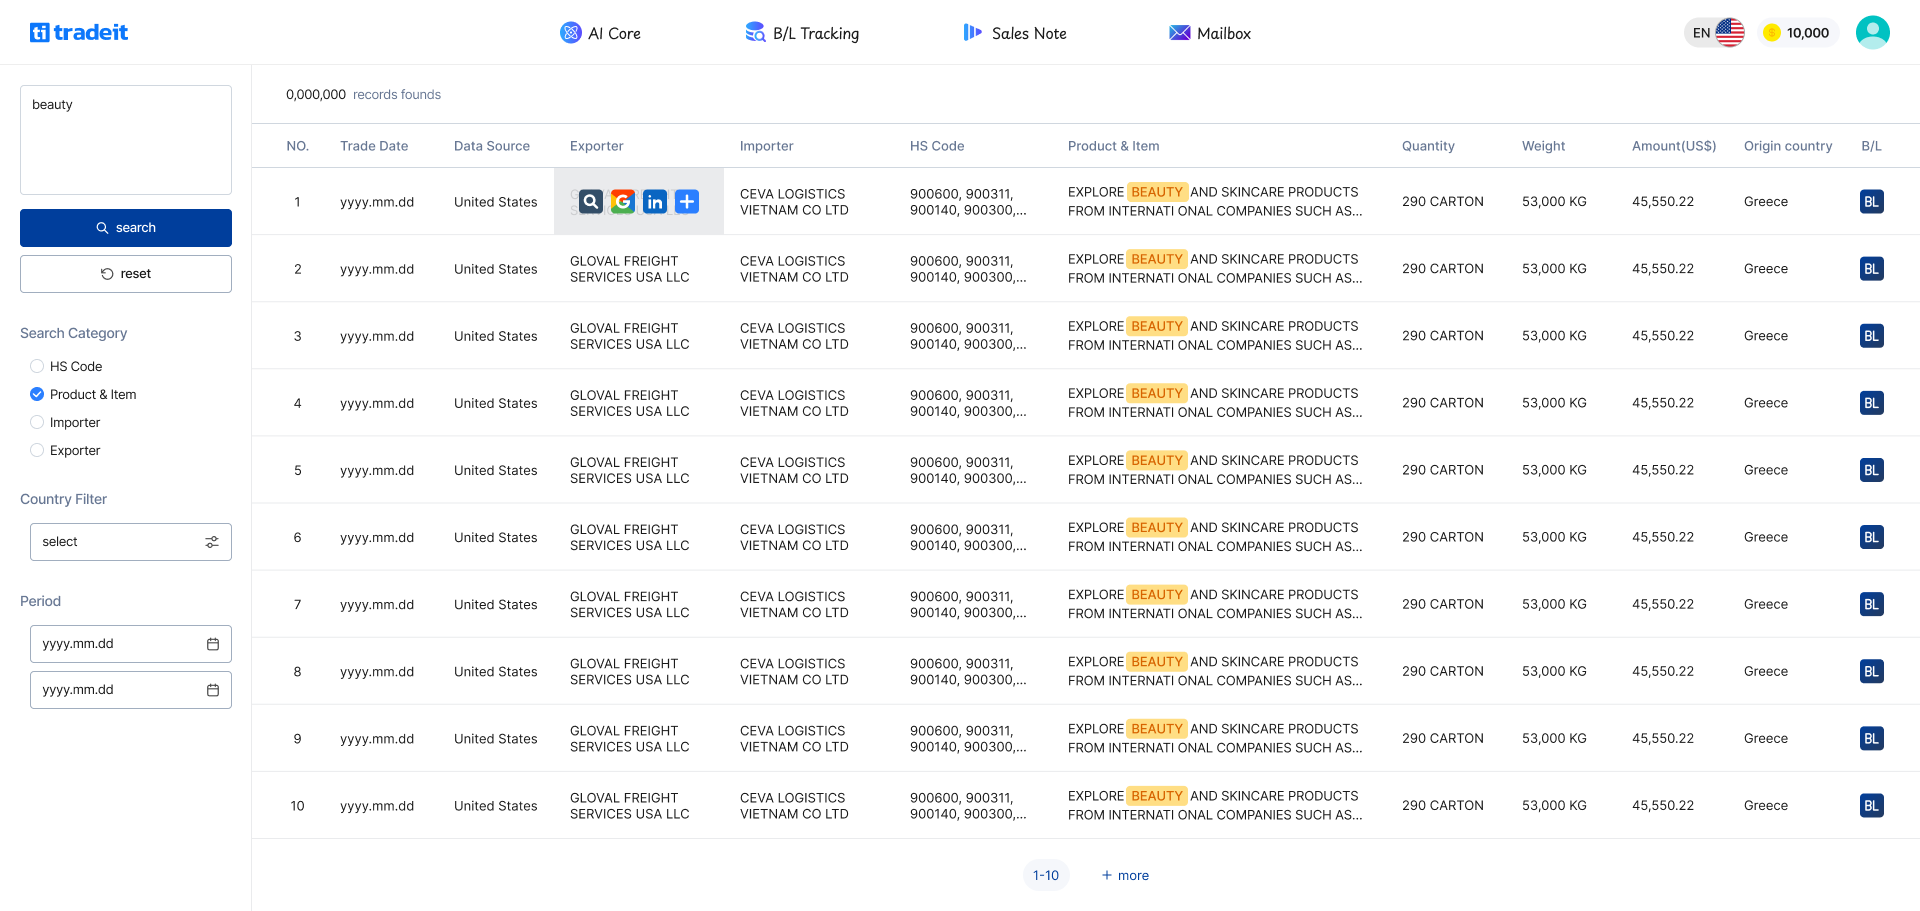The height and width of the screenshot is (911, 1920).
Task: Select the HS Code search category
Action: (37, 367)
